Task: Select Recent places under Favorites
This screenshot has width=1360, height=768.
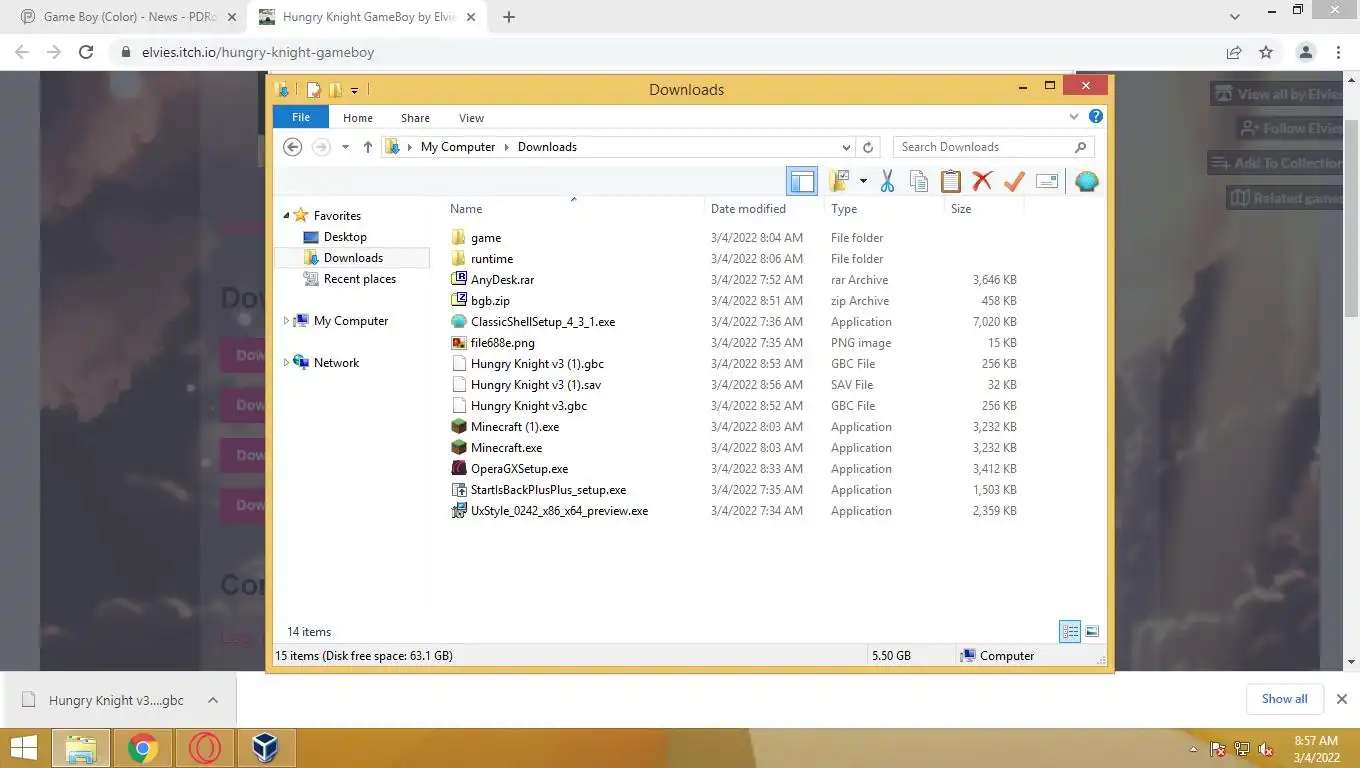Action: [360, 279]
